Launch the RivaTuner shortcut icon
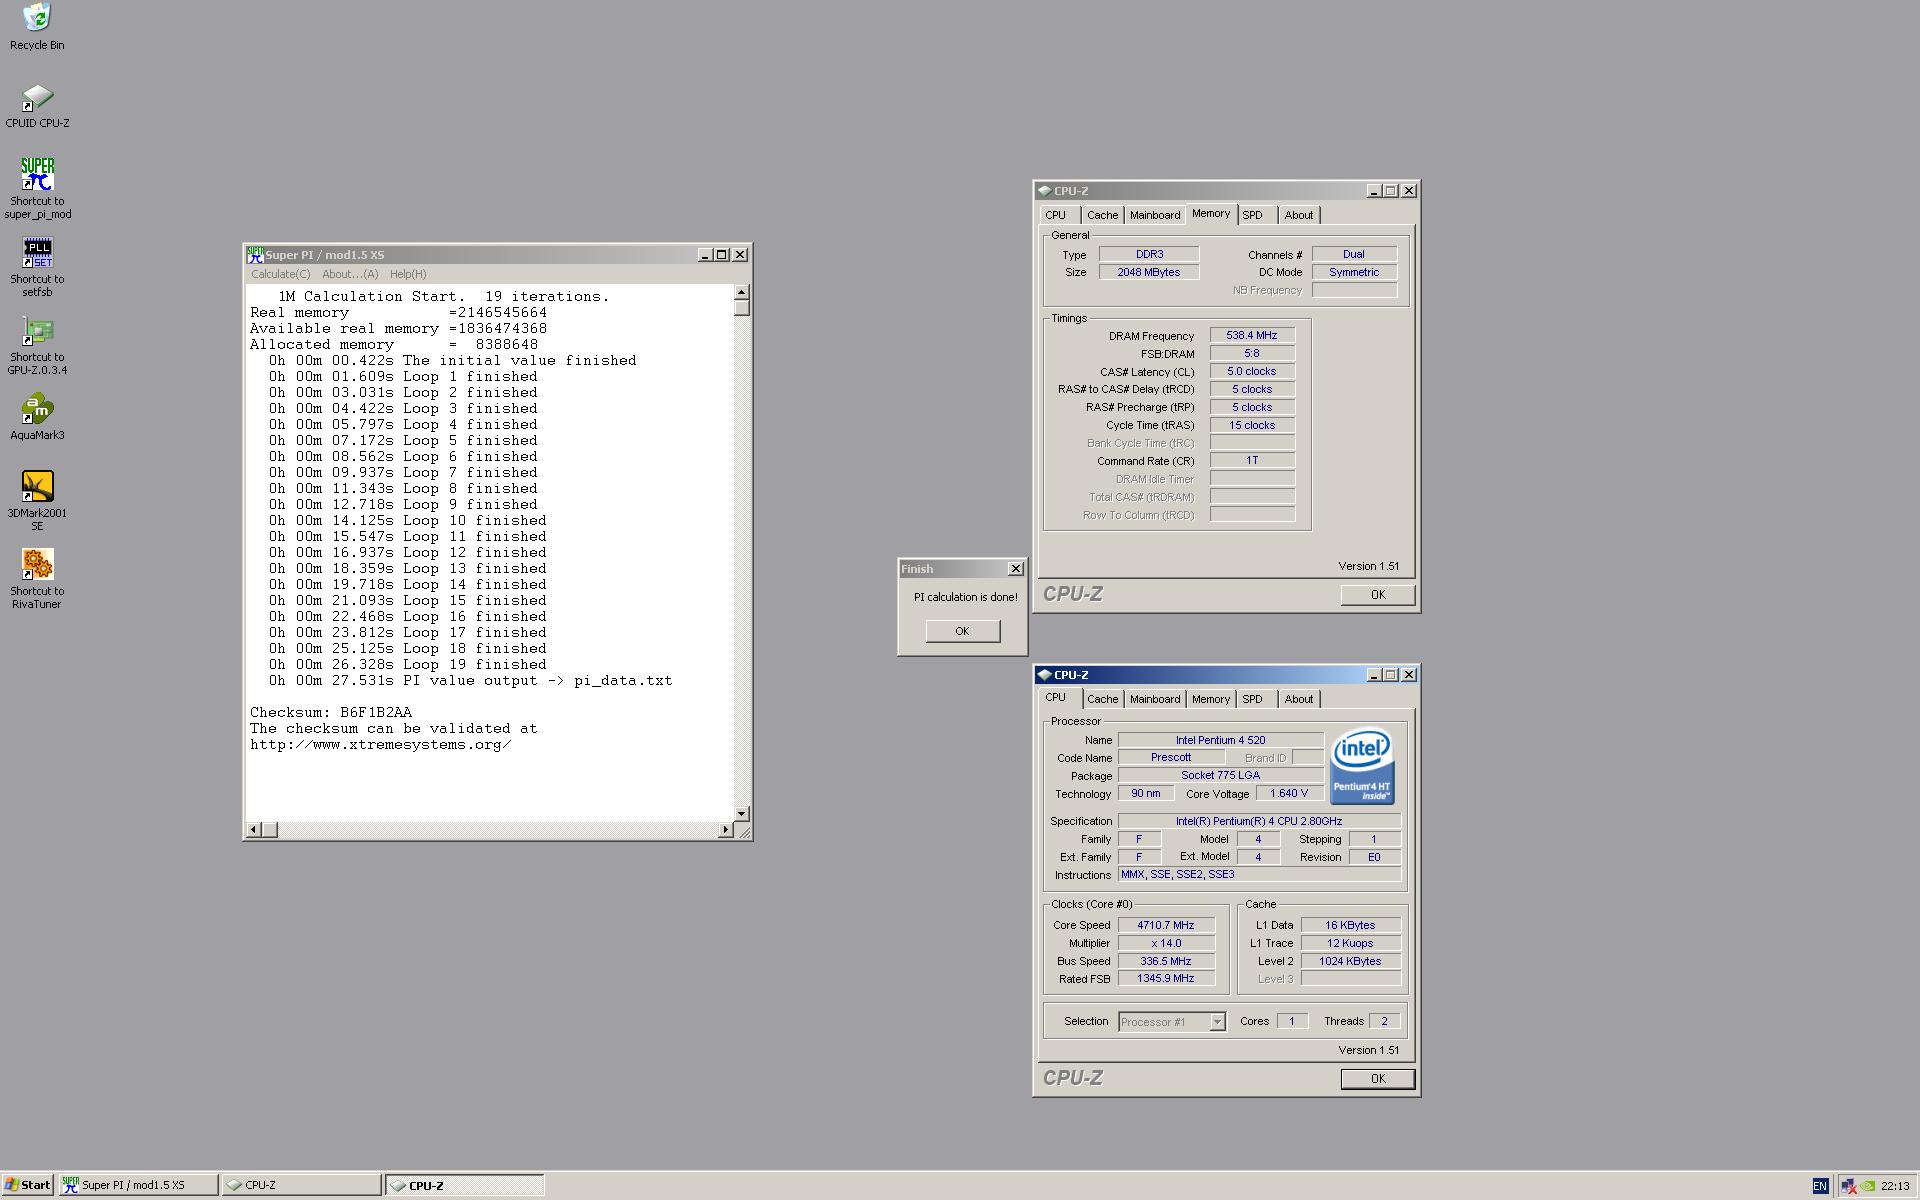Image resolution: width=1920 pixels, height=1200 pixels. coord(37,579)
